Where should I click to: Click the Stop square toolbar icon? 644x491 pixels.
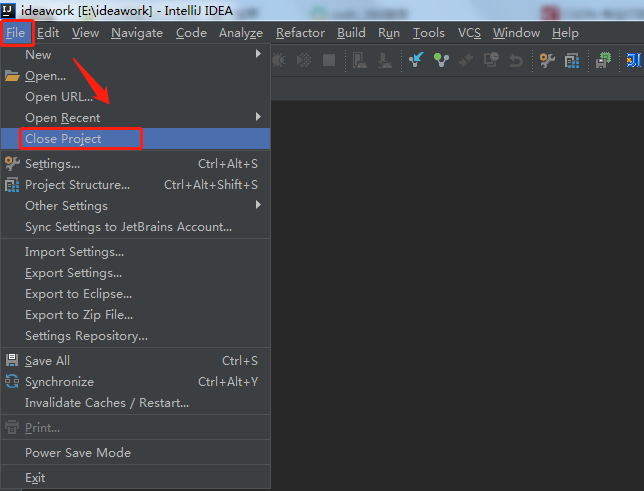pyautogui.click(x=329, y=60)
